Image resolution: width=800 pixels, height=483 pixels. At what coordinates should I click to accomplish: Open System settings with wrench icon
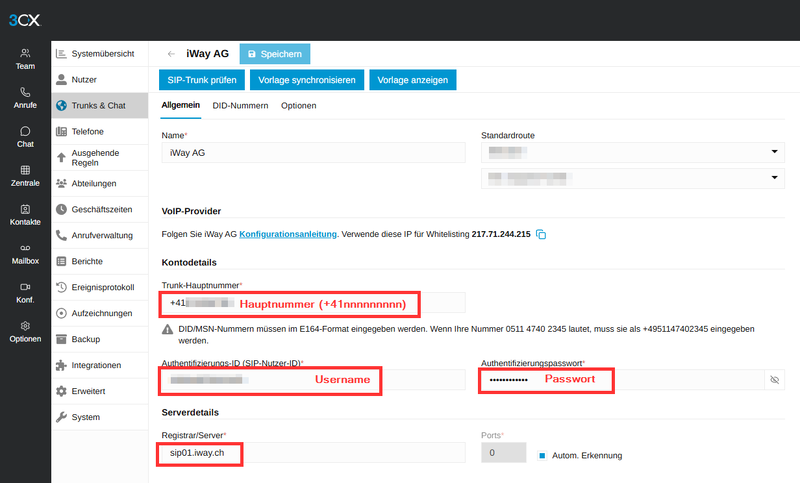(99, 417)
